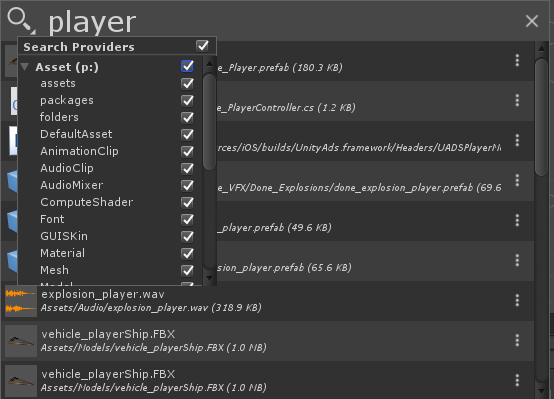Select the Assets/Audio/explosion_player.wav path text
554x399 pixels.
151,308
